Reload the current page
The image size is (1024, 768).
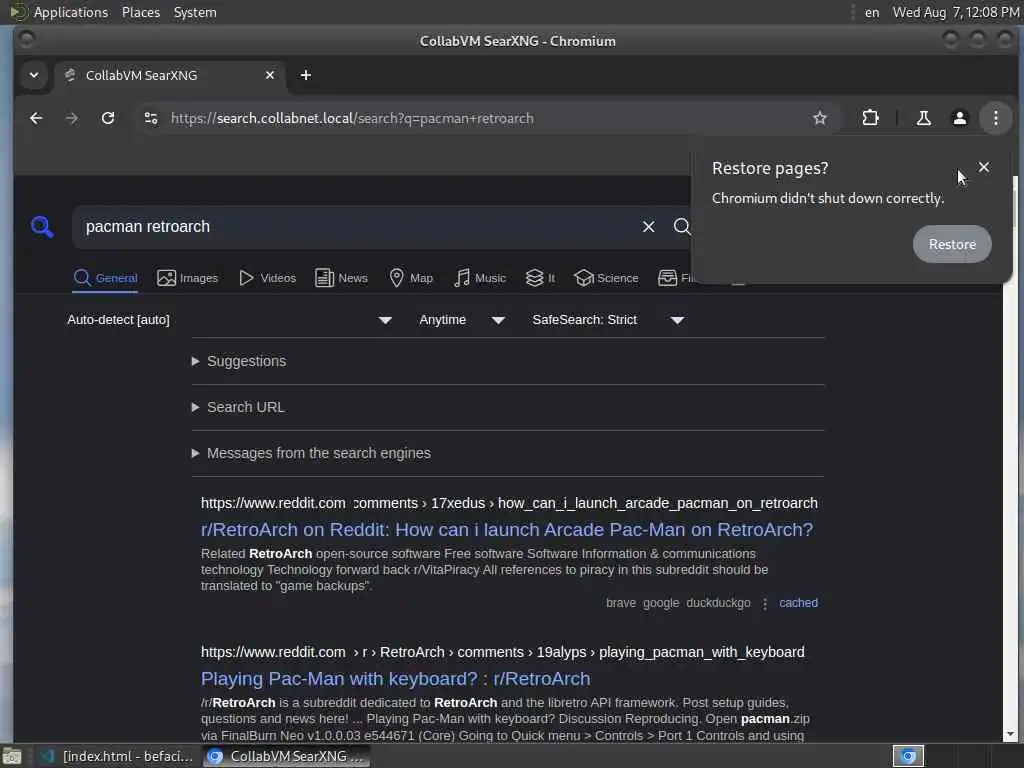pos(108,118)
